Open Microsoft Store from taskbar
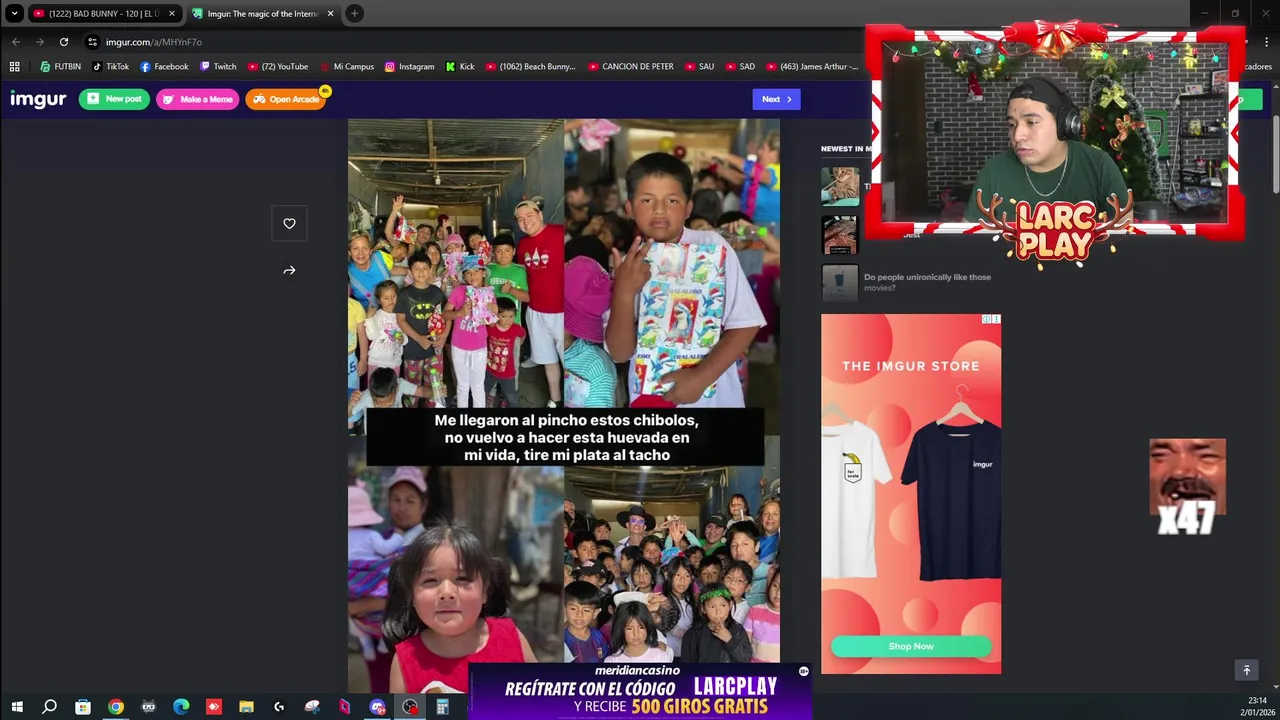1280x720 pixels. click(x=83, y=707)
